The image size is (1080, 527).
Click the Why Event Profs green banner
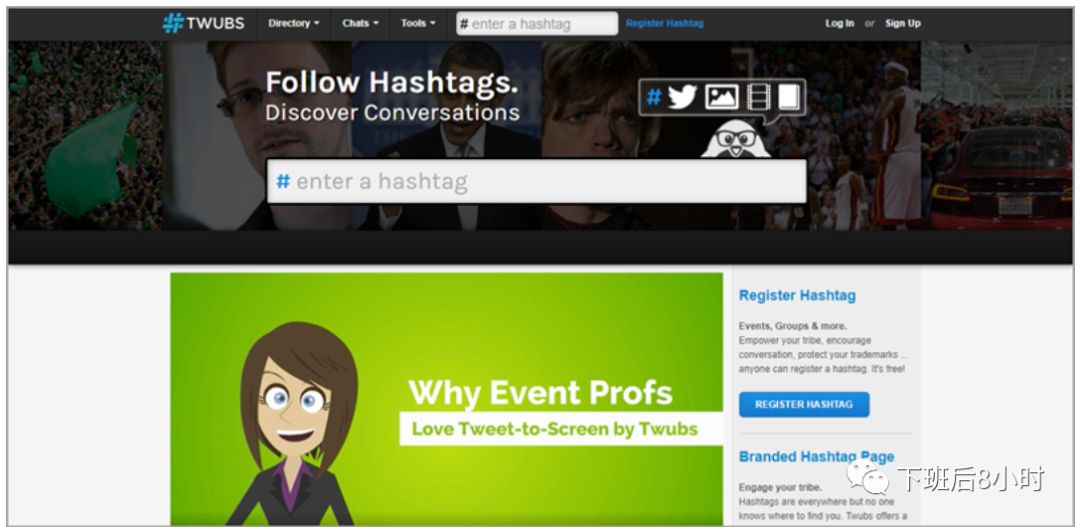[x=447, y=399]
